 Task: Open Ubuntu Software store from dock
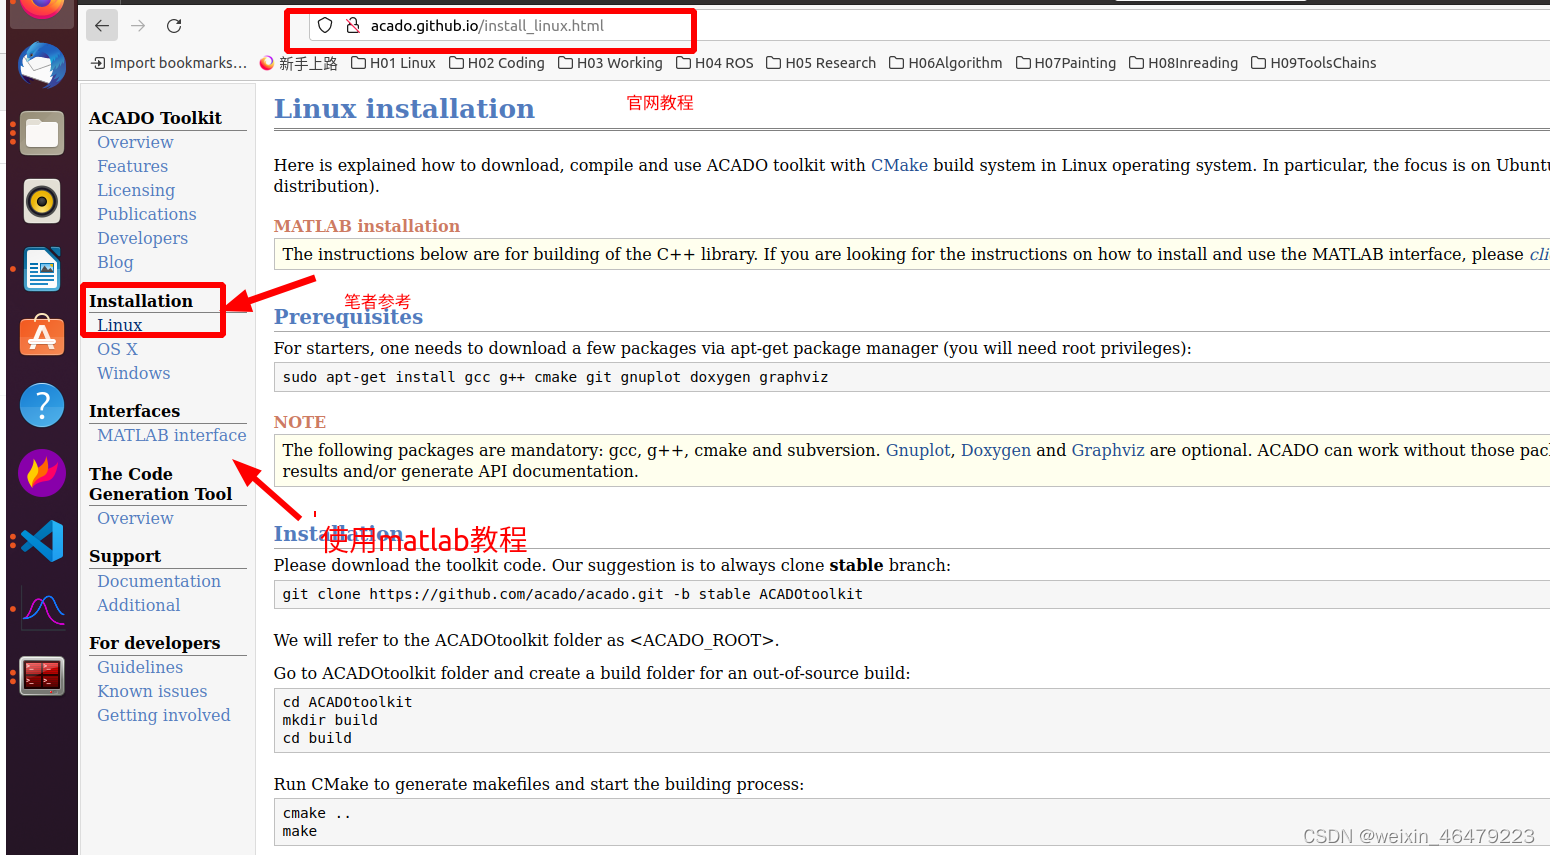pyautogui.click(x=42, y=337)
